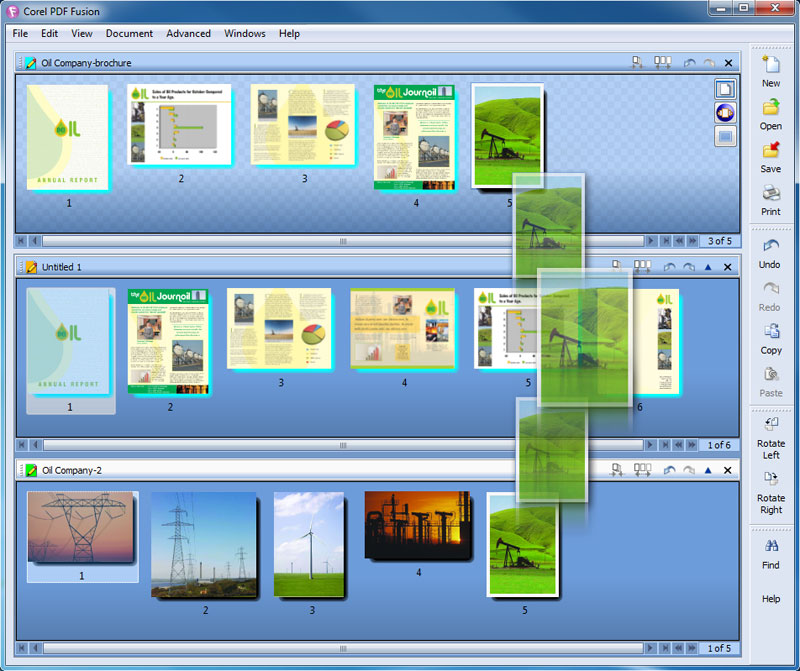This screenshot has width=800, height=671.
Task: Click the Save icon in sidebar
Action: tap(770, 152)
